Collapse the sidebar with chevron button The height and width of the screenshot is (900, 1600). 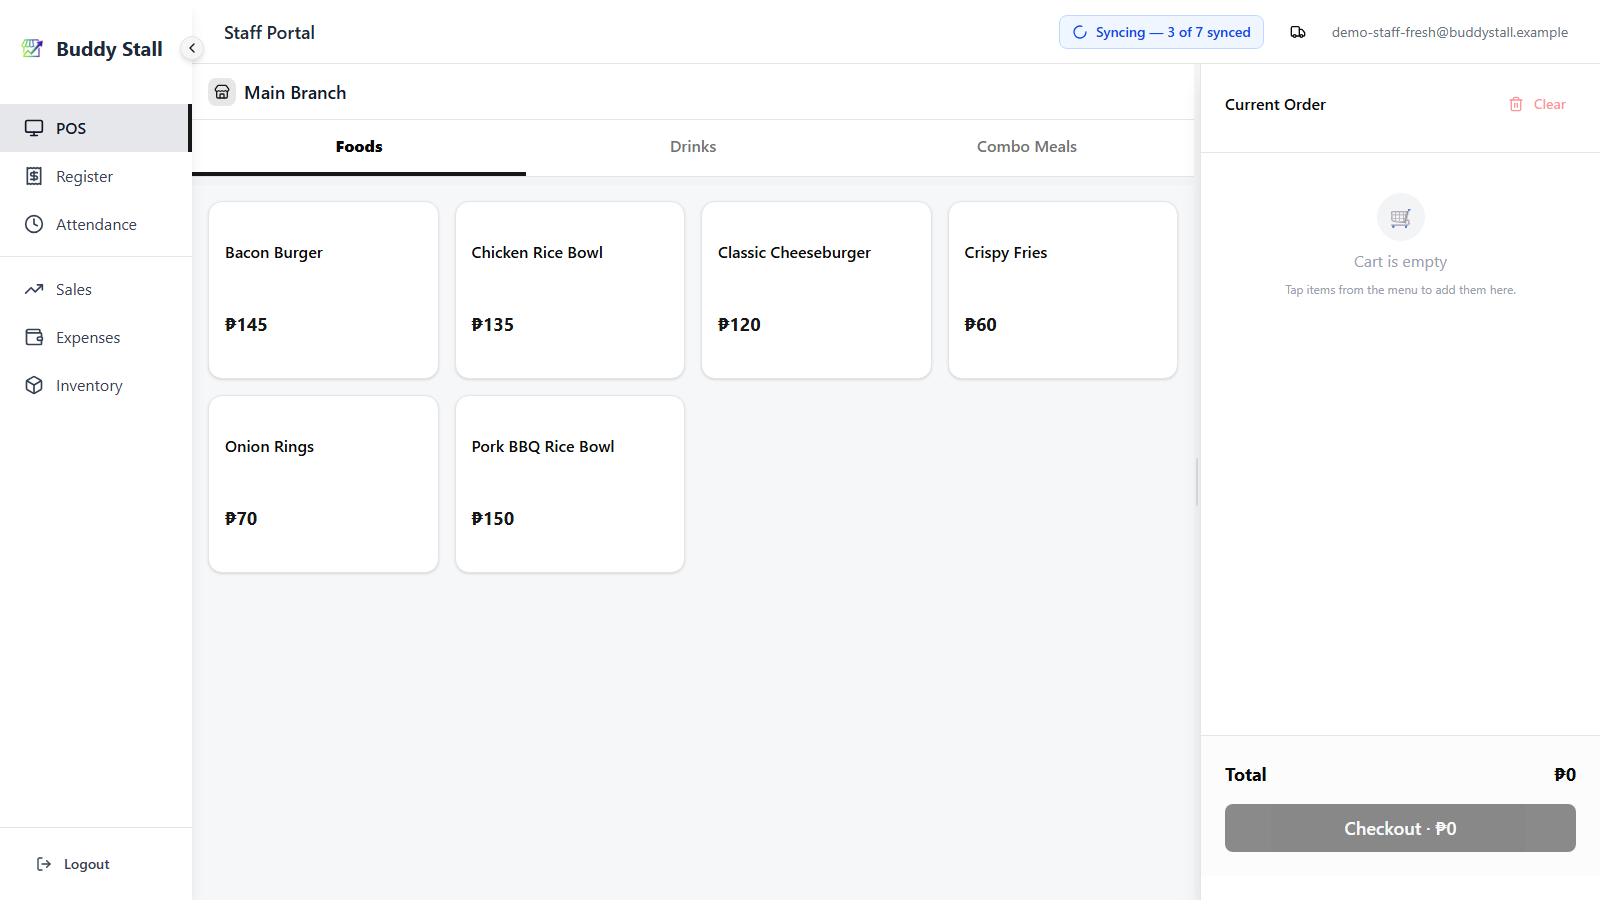click(192, 48)
